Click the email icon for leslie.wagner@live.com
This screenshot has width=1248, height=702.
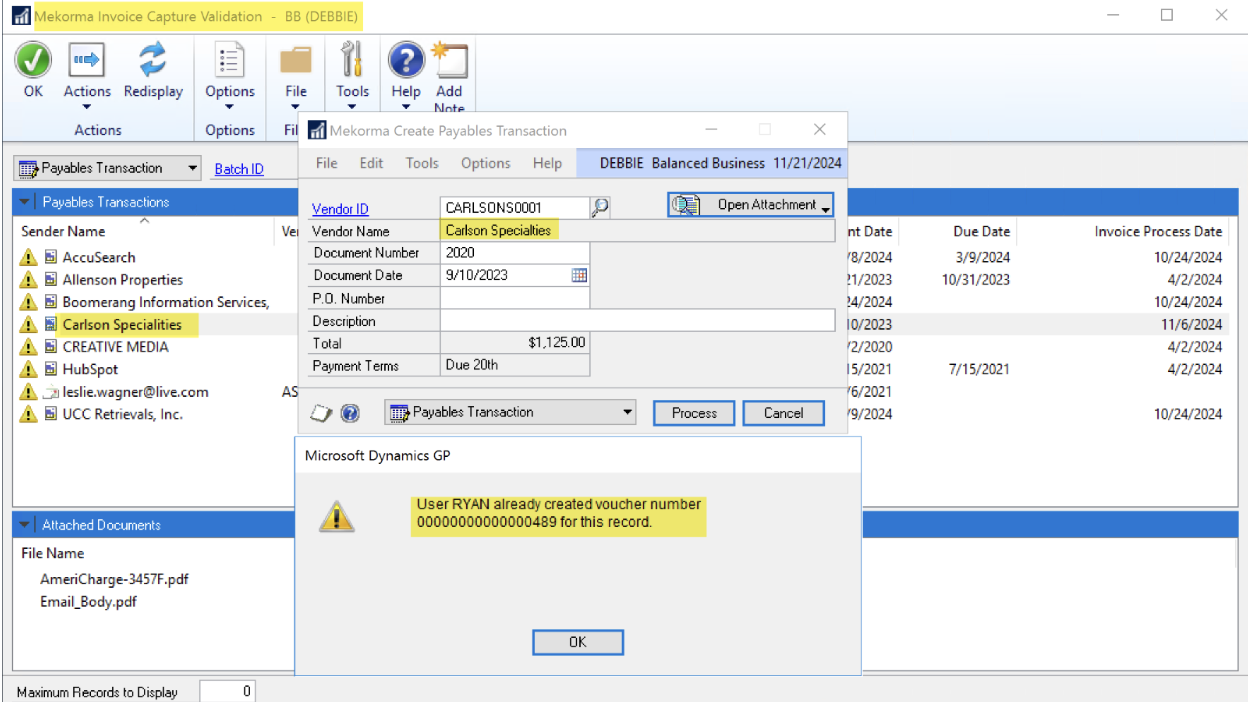(x=50, y=392)
